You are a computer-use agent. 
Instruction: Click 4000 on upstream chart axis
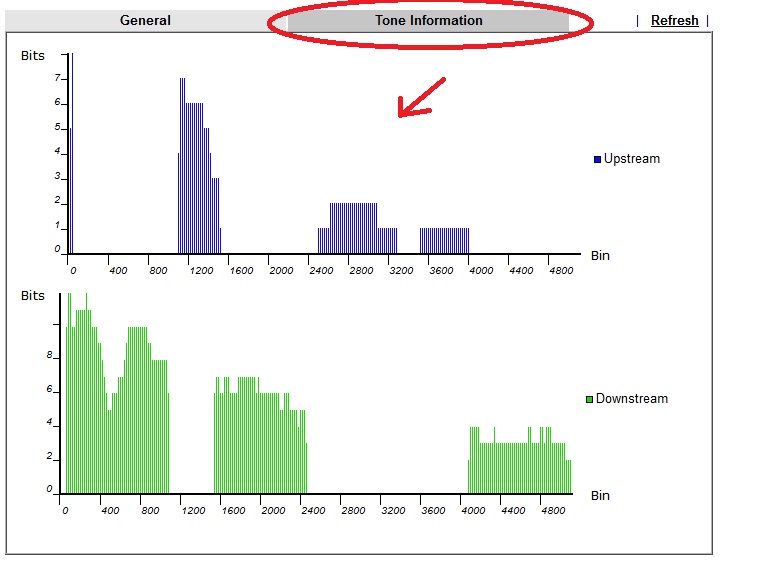[481, 270]
